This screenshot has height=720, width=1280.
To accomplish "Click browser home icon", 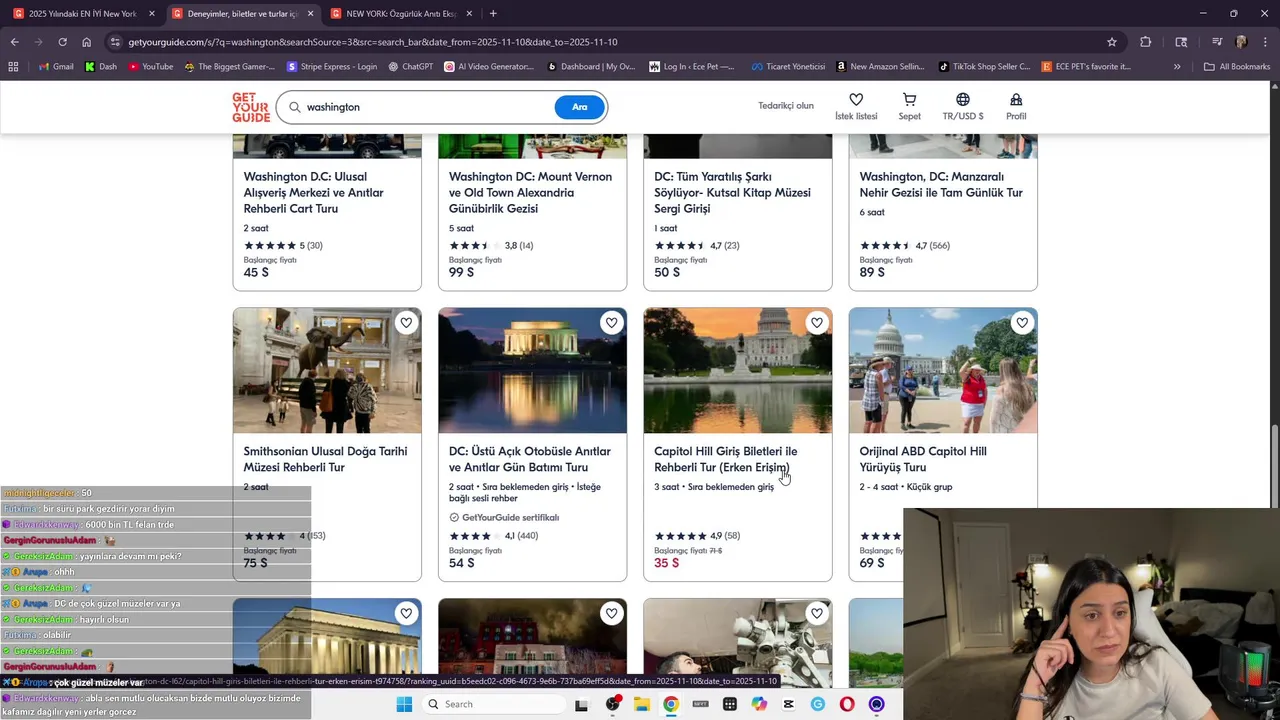I will 86,42.
